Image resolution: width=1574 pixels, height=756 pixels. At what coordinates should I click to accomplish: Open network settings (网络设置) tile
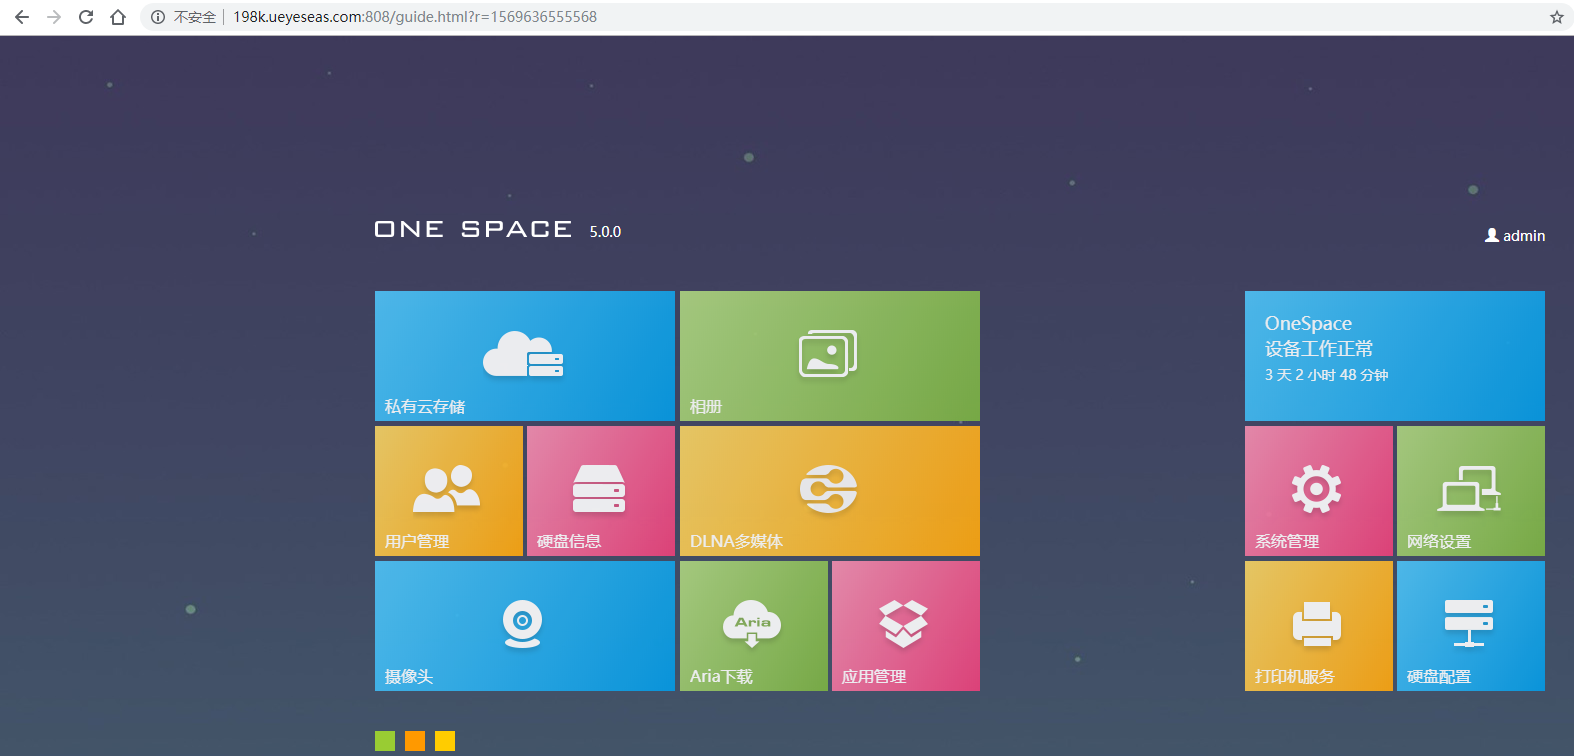coord(1470,491)
